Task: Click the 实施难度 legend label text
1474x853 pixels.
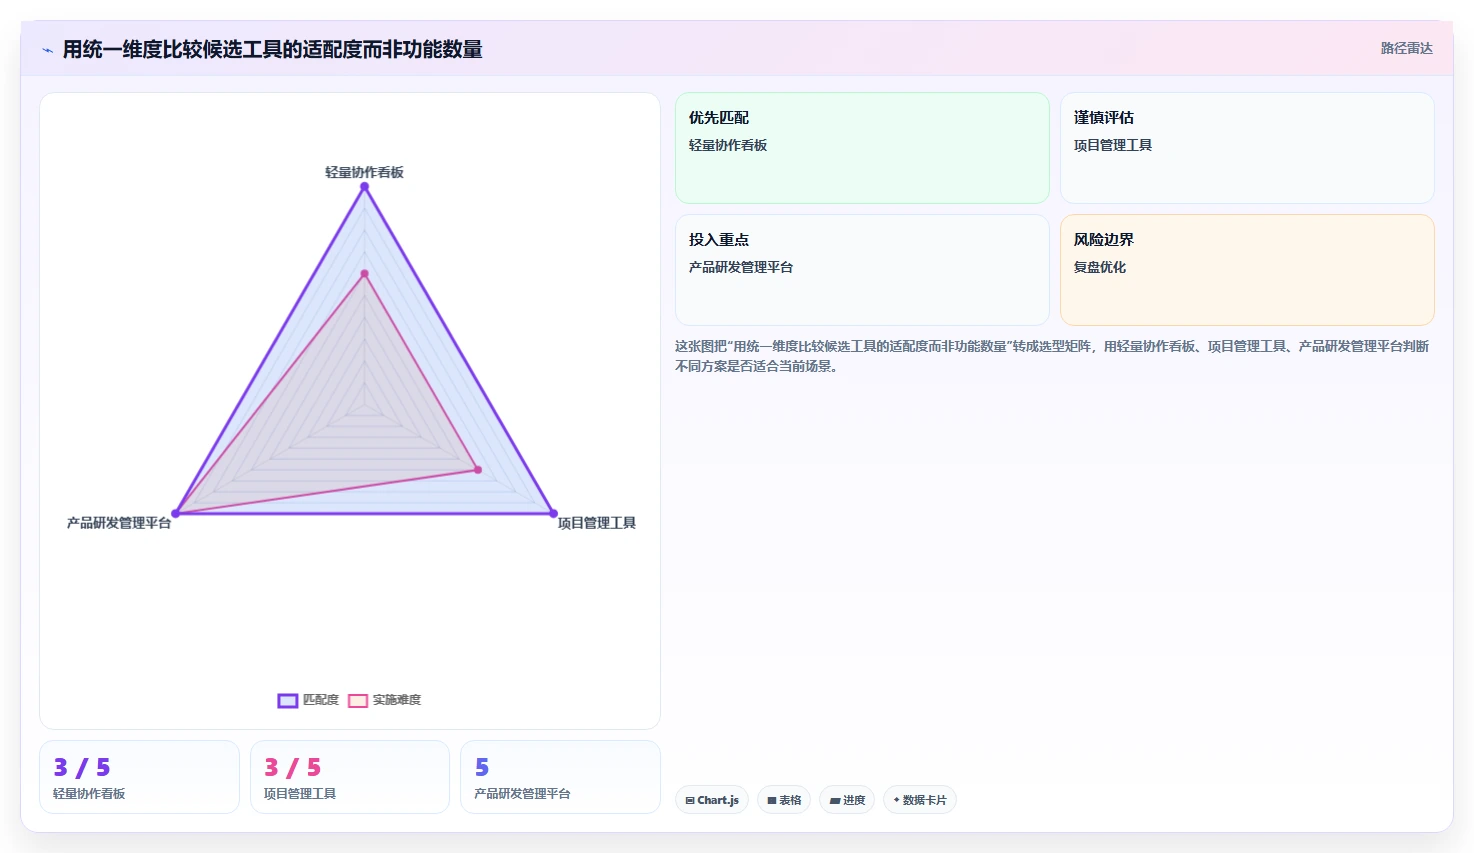Action: pos(397,700)
